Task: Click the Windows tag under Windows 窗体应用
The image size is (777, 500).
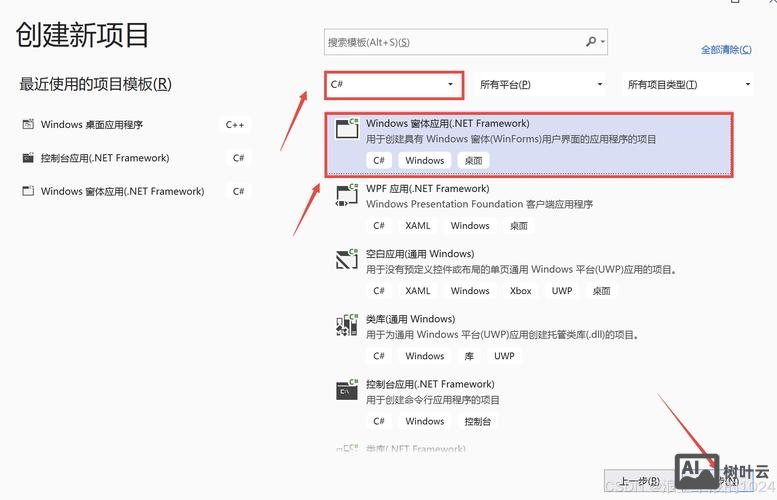Action: (425, 161)
